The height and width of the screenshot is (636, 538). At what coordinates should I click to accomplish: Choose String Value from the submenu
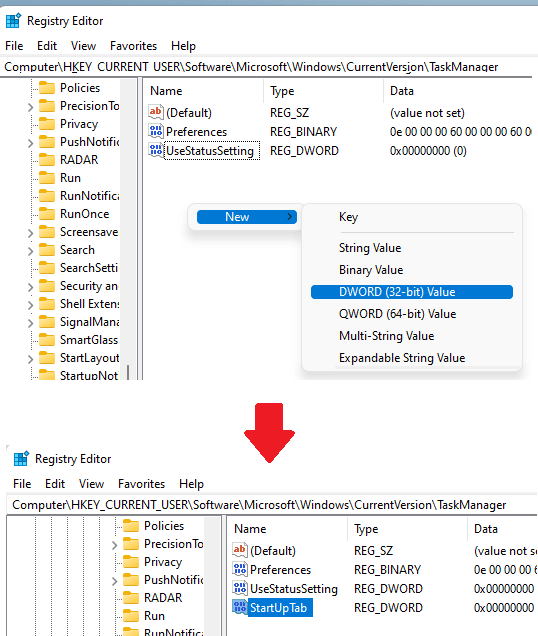[370, 248]
